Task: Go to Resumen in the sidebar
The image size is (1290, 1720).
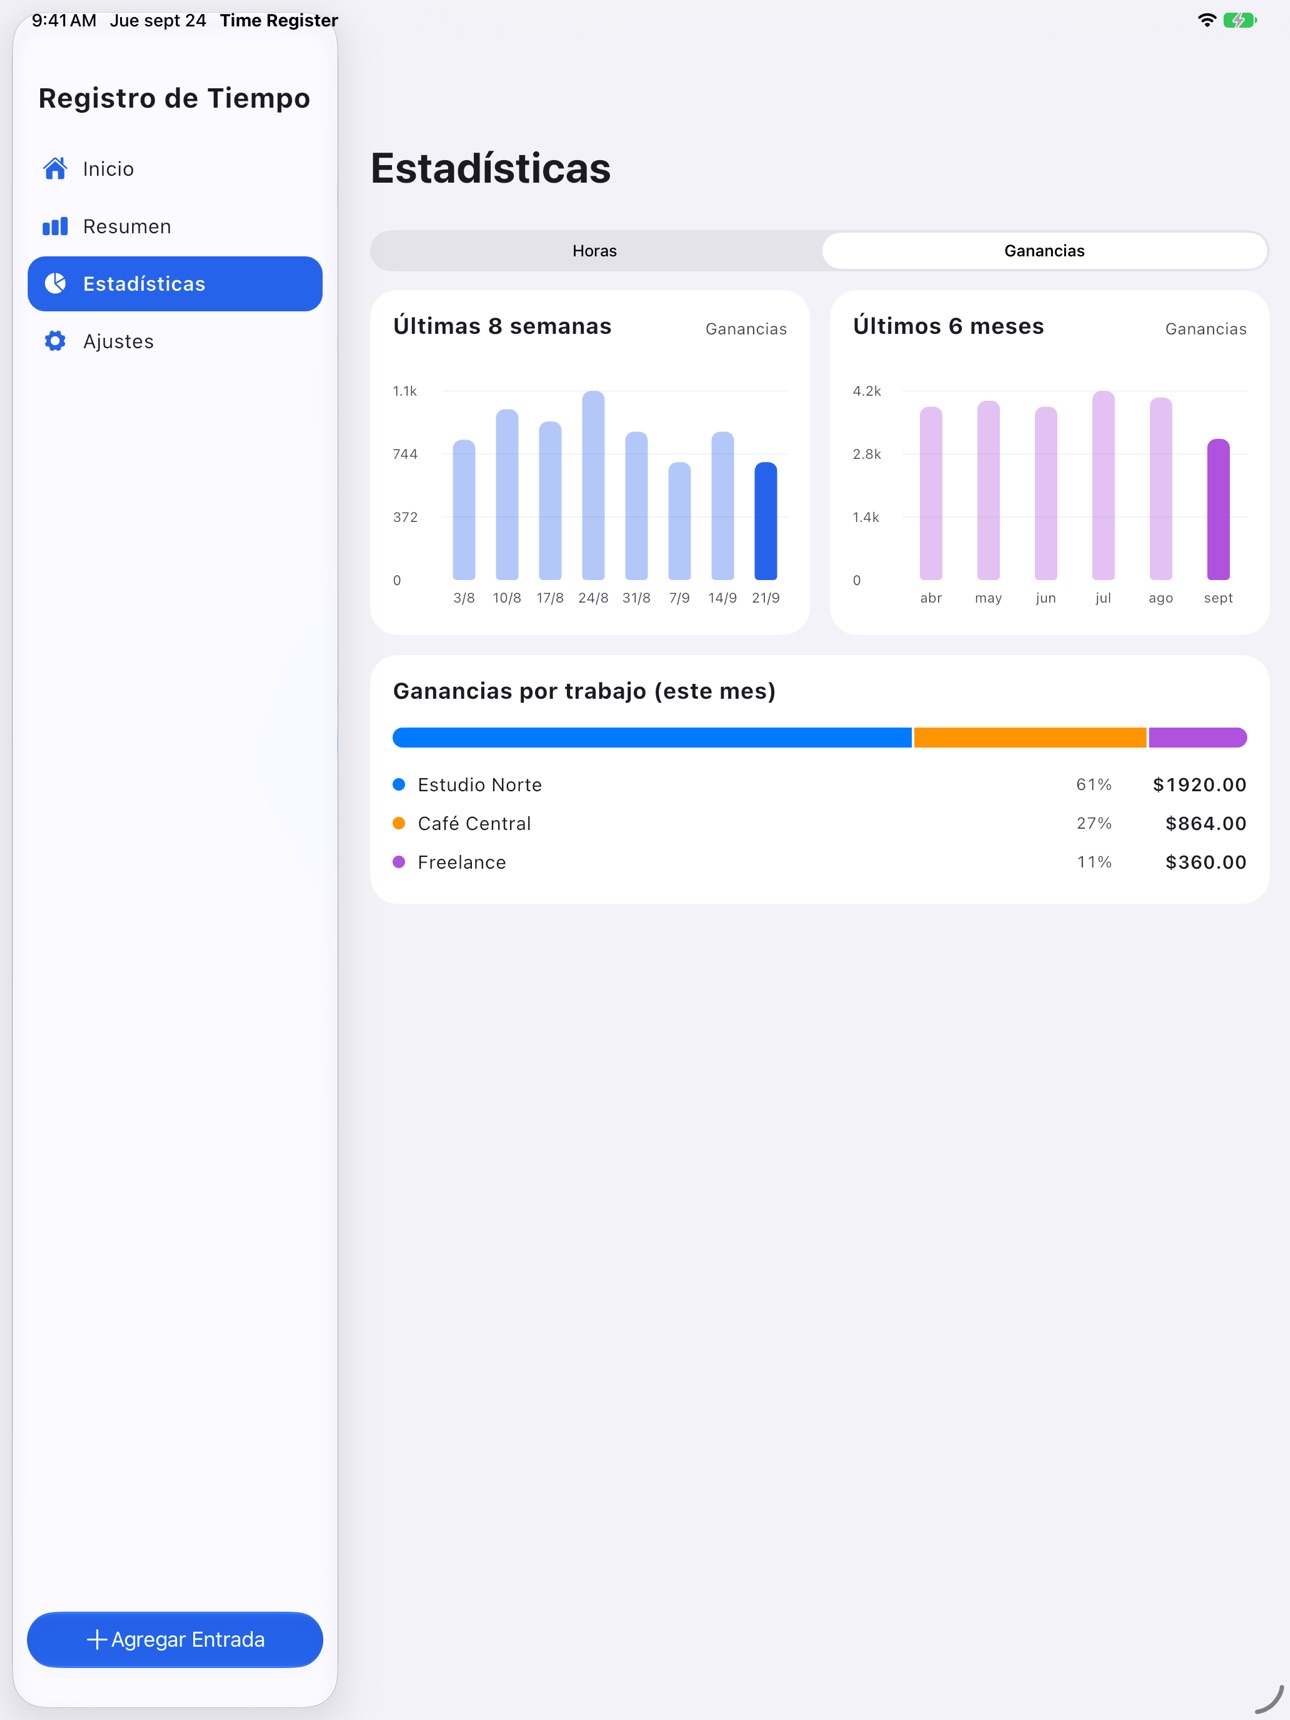Action: [175, 226]
